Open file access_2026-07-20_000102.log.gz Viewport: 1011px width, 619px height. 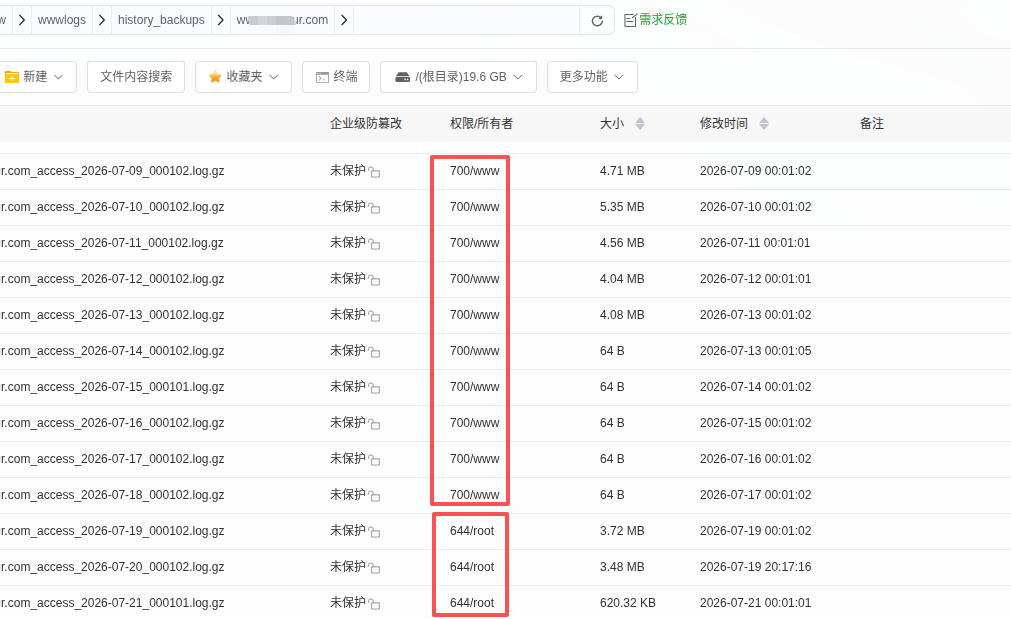[x=112, y=567]
